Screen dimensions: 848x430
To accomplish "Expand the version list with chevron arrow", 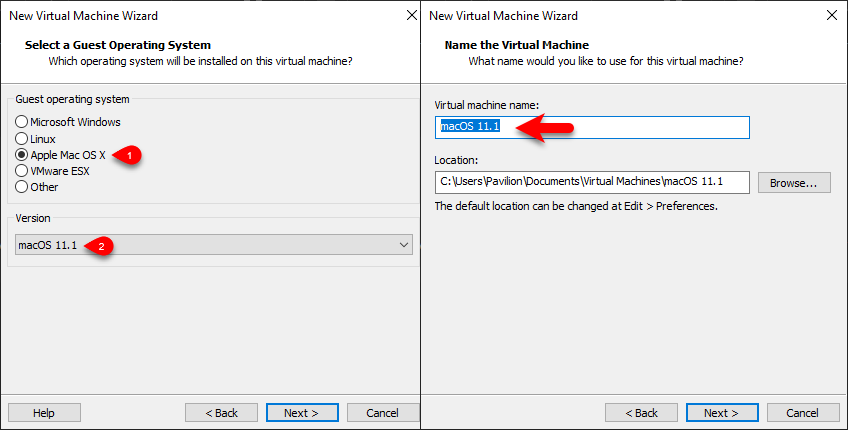I will (x=403, y=244).
